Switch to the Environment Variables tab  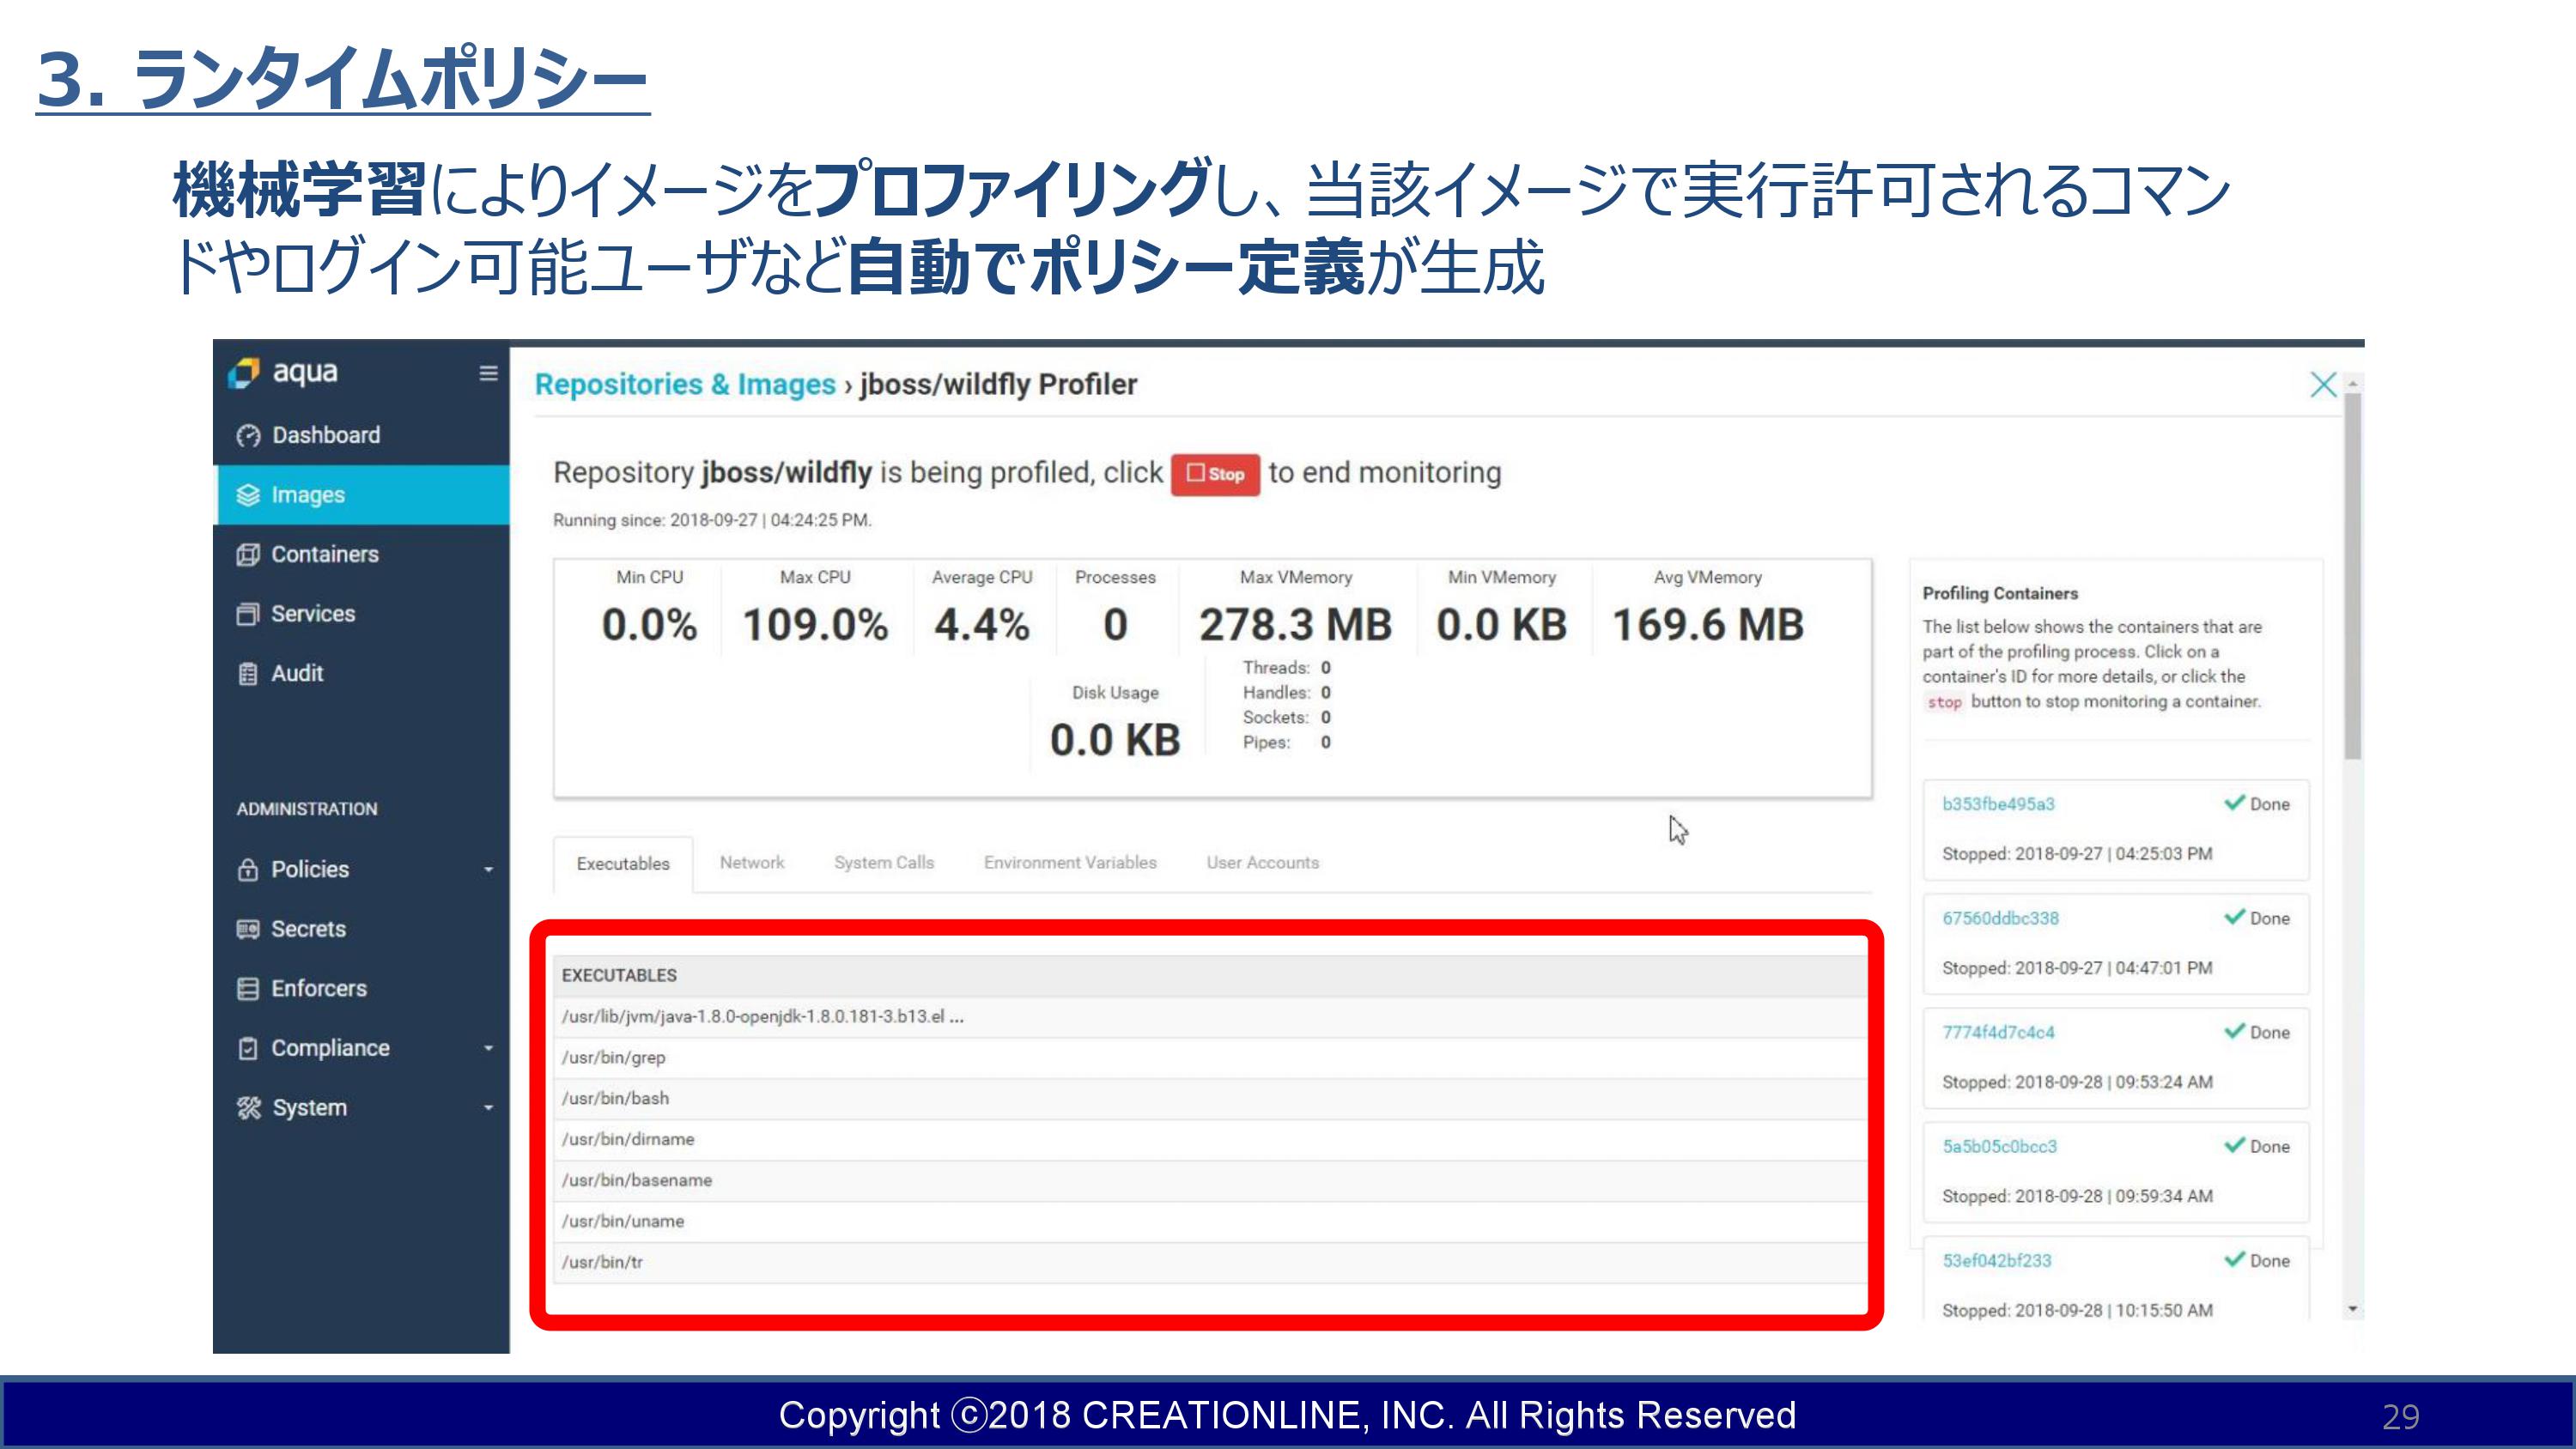click(x=1070, y=862)
